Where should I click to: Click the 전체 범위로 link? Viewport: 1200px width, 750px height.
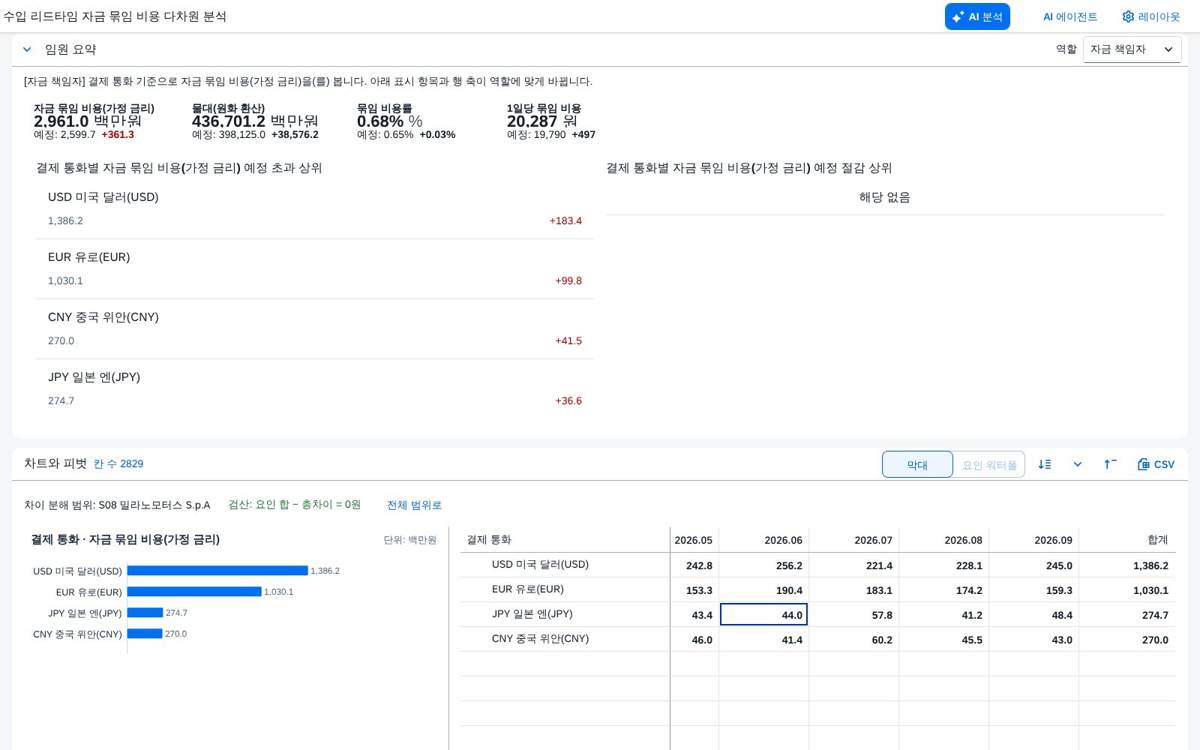click(414, 505)
